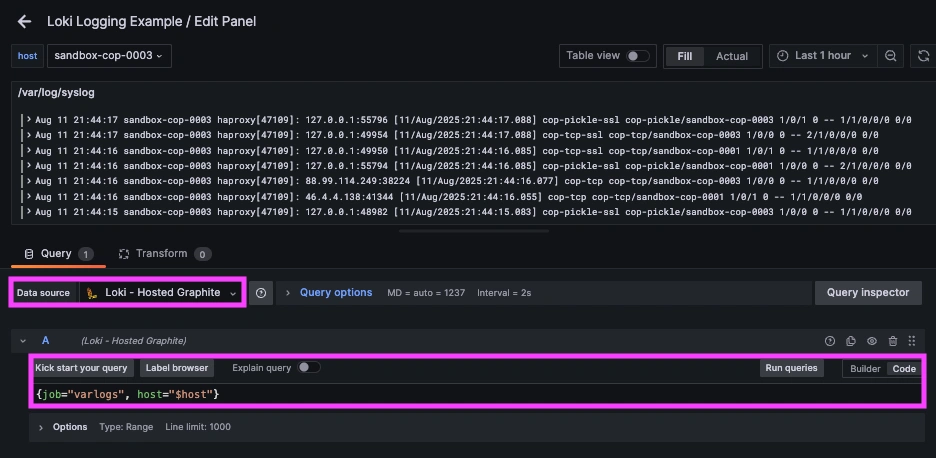Click the zoom out time range icon
Viewport: 936px width, 458px height.
coord(890,56)
